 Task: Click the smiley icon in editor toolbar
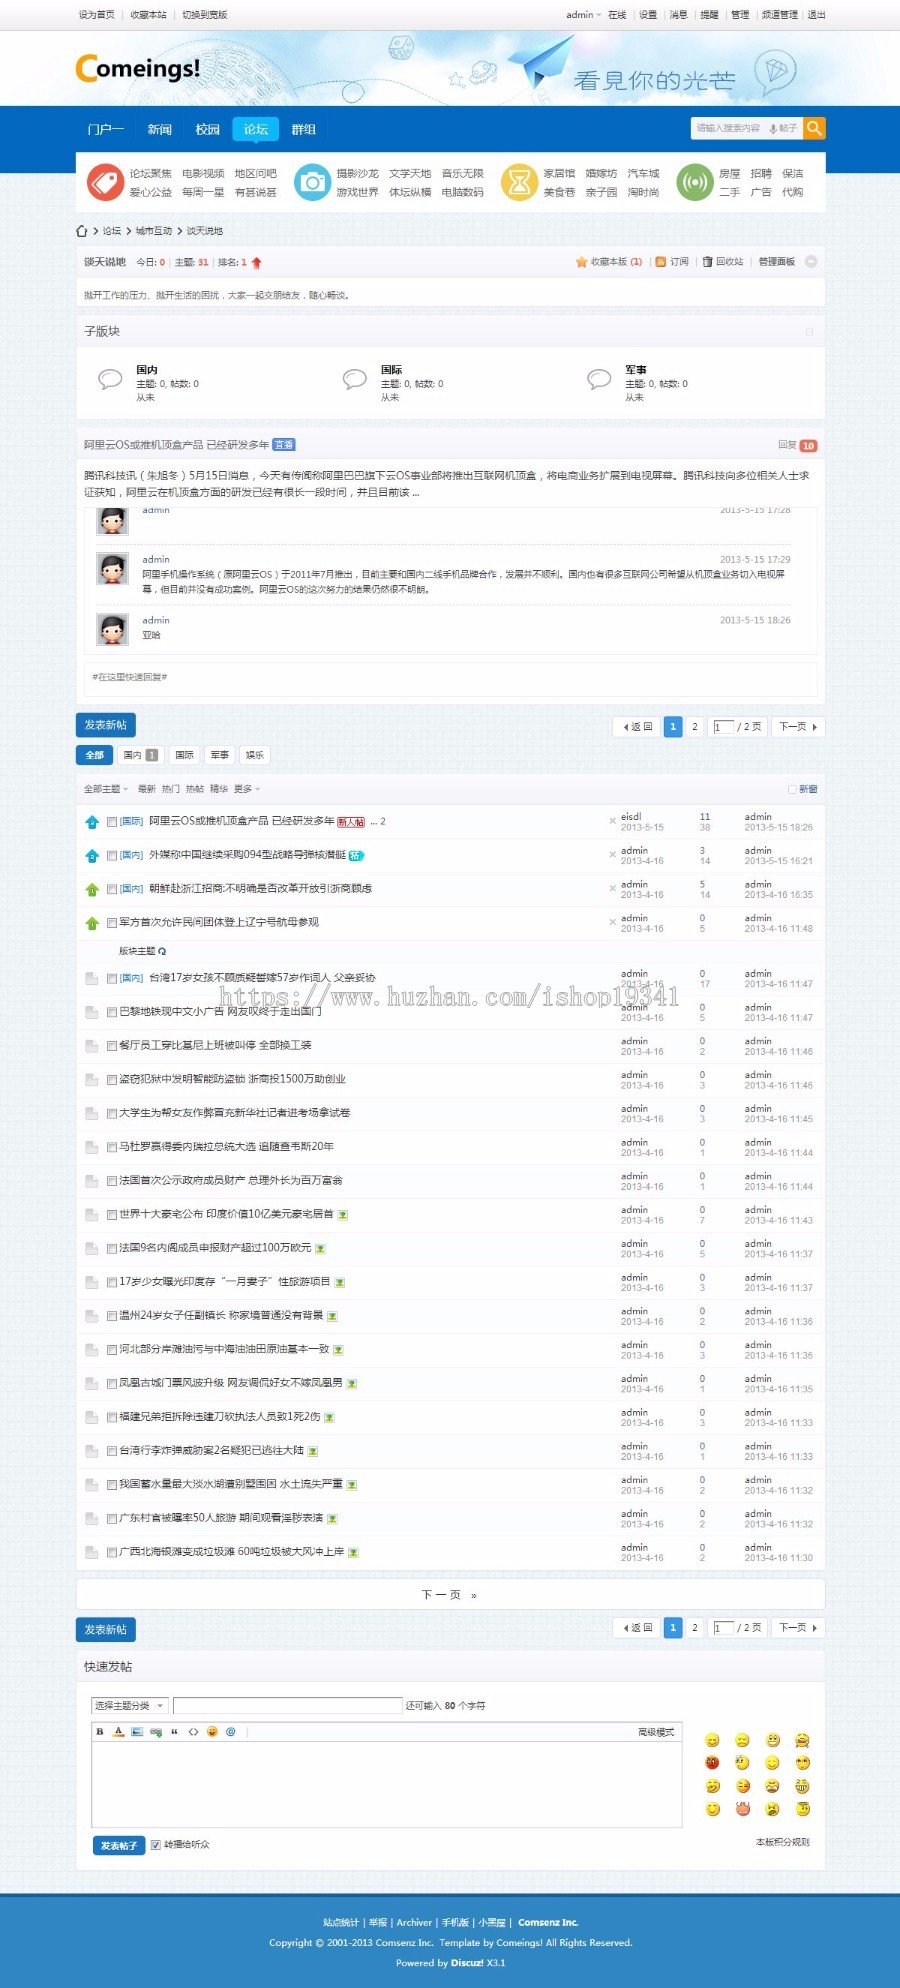coord(212,1732)
